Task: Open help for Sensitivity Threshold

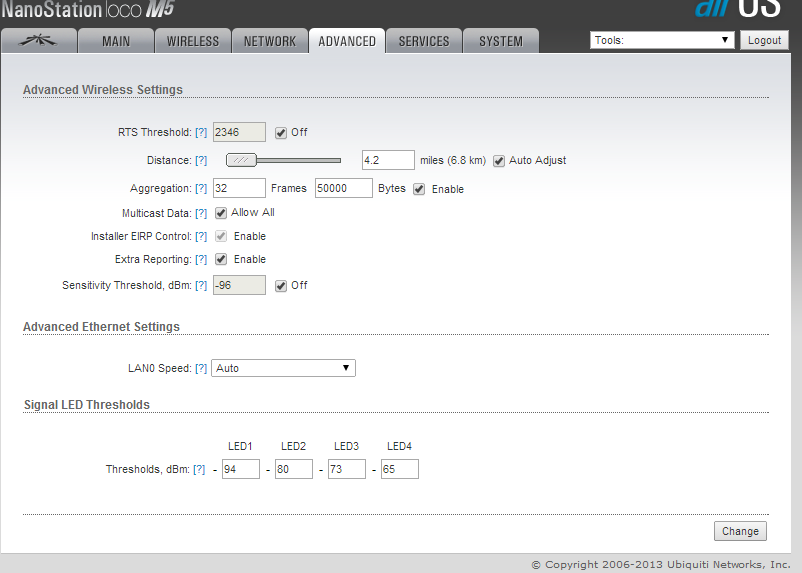Action: [201, 285]
